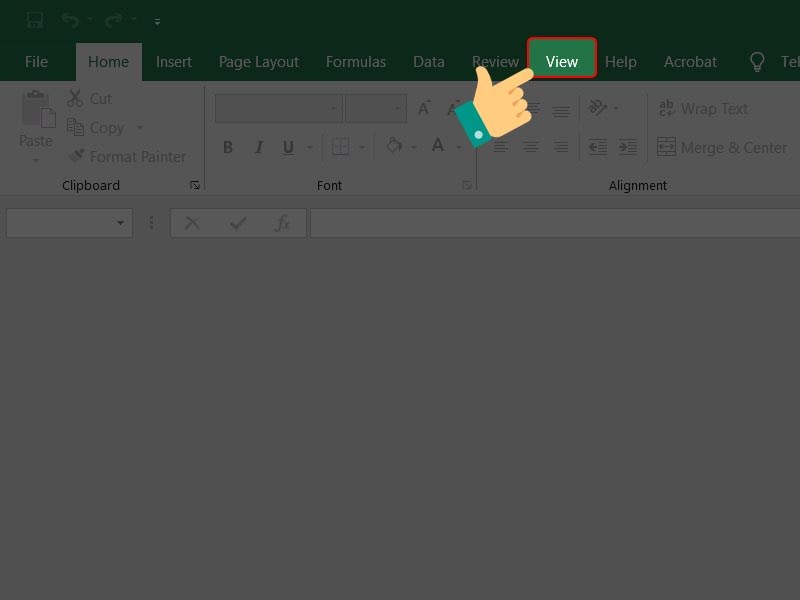Open the Acrobat tab
The width and height of the screenshot is (800, 600).
tap(690, 62)
